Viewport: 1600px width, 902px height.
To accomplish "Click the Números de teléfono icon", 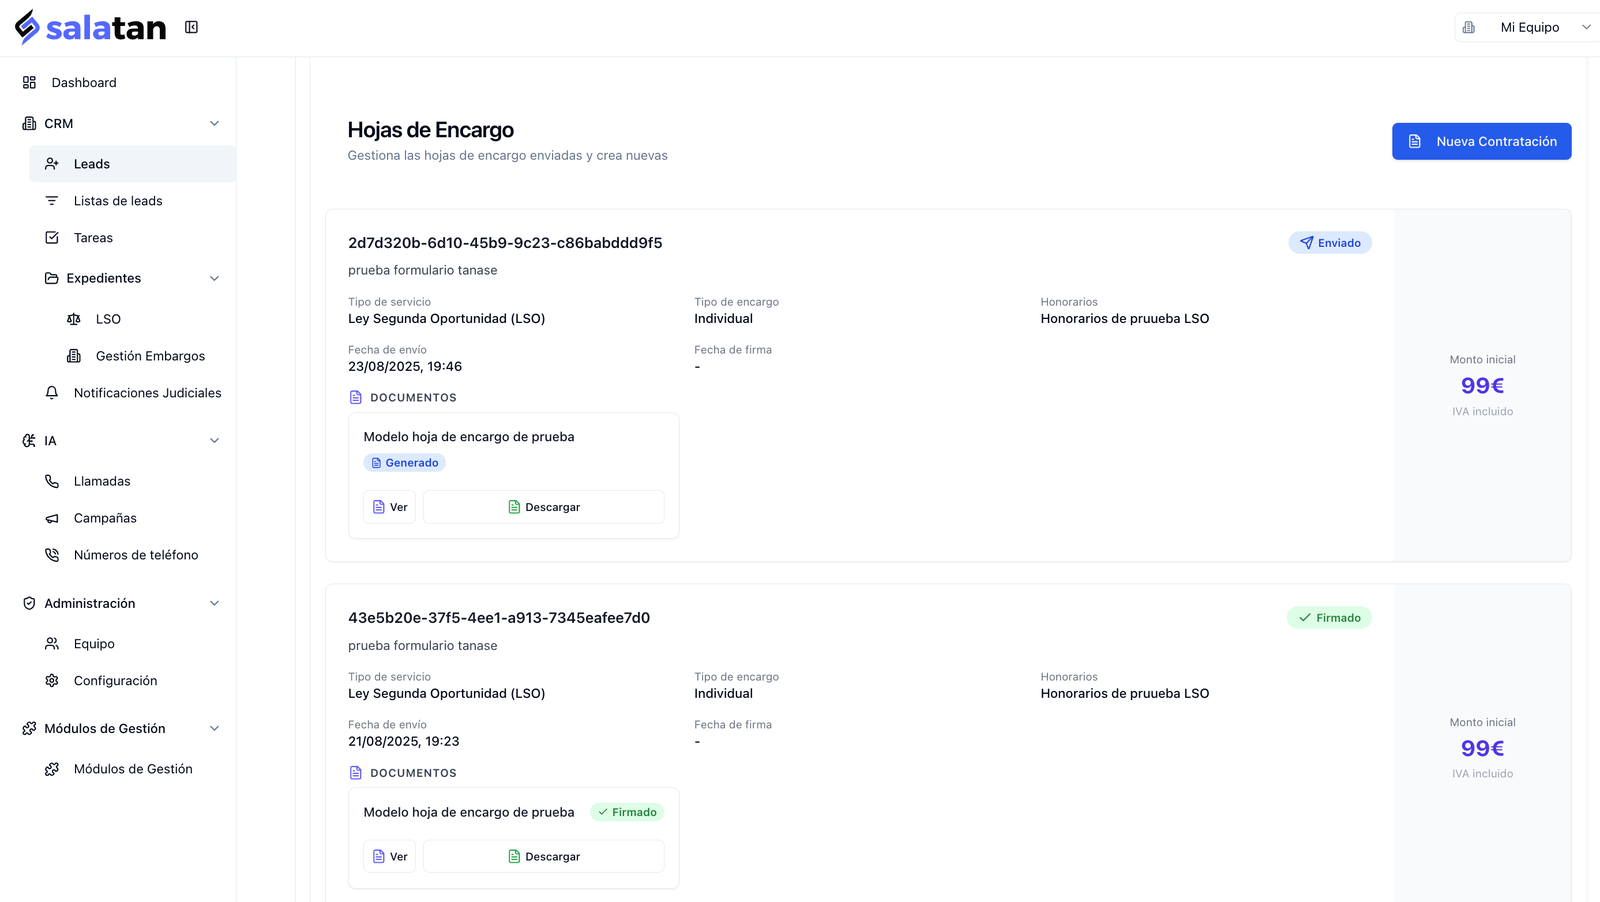I will [x=52, y=555].
